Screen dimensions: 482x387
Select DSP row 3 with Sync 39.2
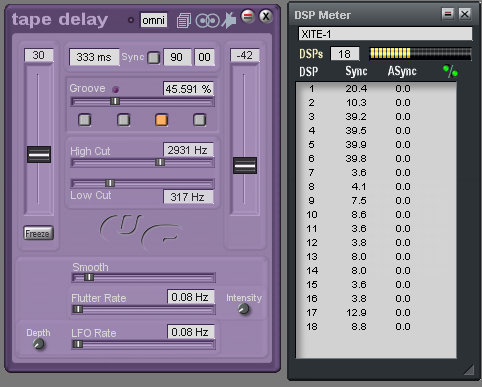click(376, 117)
